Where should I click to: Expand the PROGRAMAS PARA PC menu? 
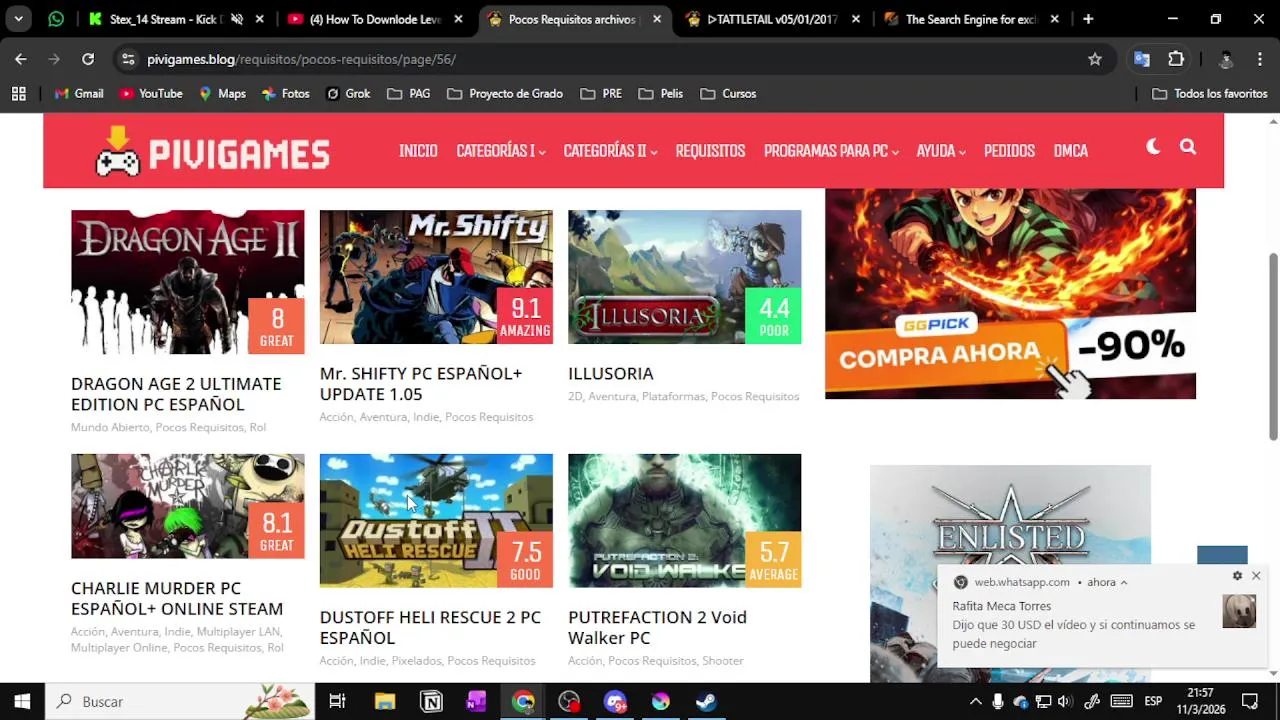(x=831, y=151)
